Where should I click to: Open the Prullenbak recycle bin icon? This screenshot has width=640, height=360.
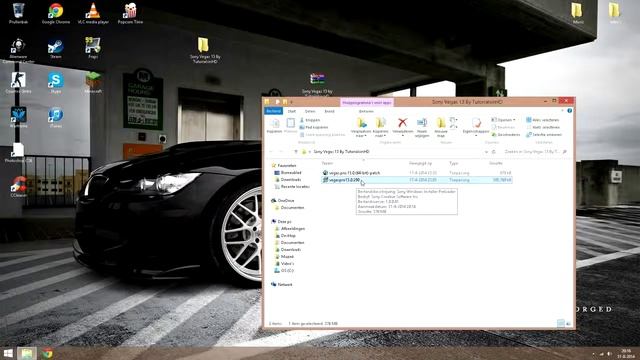[x=18, y=13]
